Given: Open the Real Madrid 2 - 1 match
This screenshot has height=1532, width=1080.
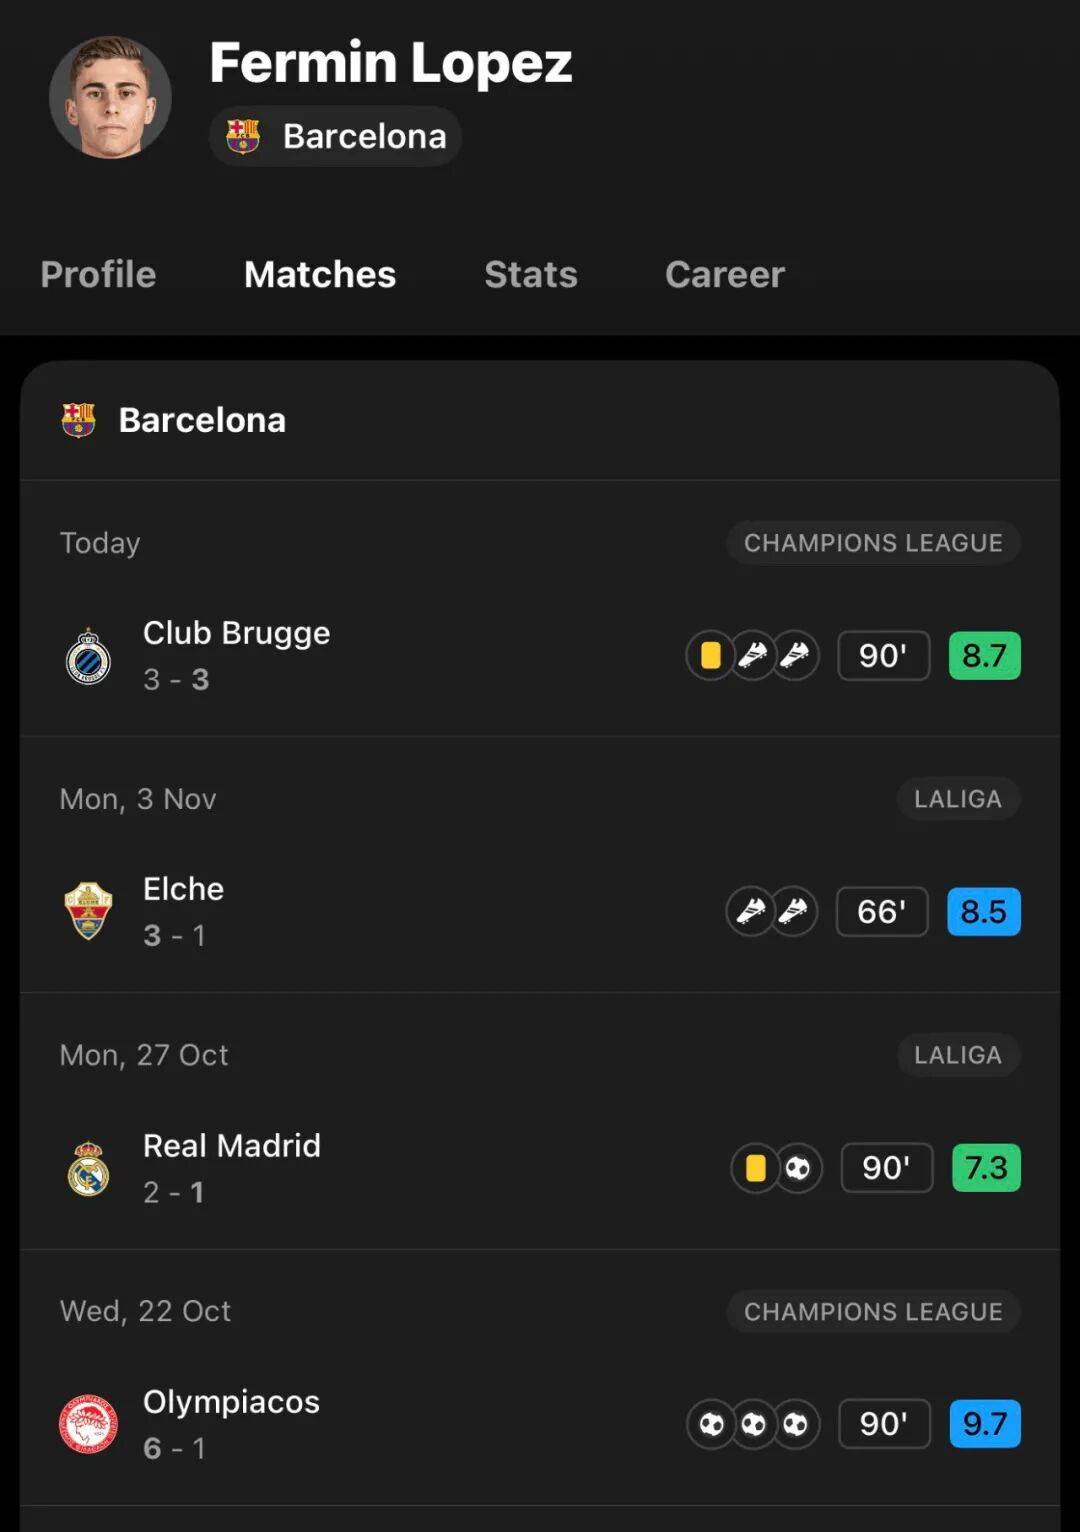Looking at the screenshot, I should point(232,1167).
